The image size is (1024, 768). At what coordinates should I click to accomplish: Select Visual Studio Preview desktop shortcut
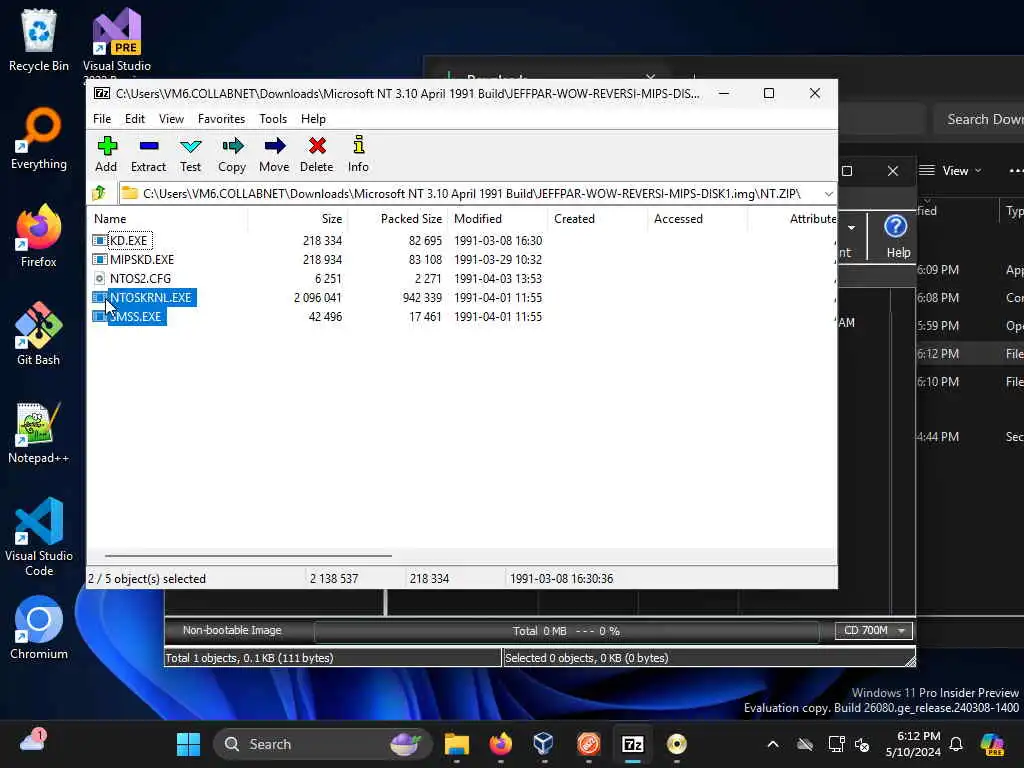[117, 40]
